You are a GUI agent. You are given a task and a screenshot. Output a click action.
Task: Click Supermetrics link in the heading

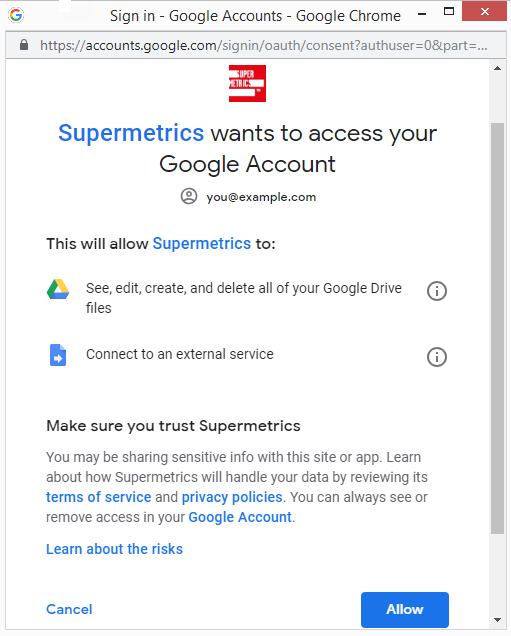(x=131, y=133)
